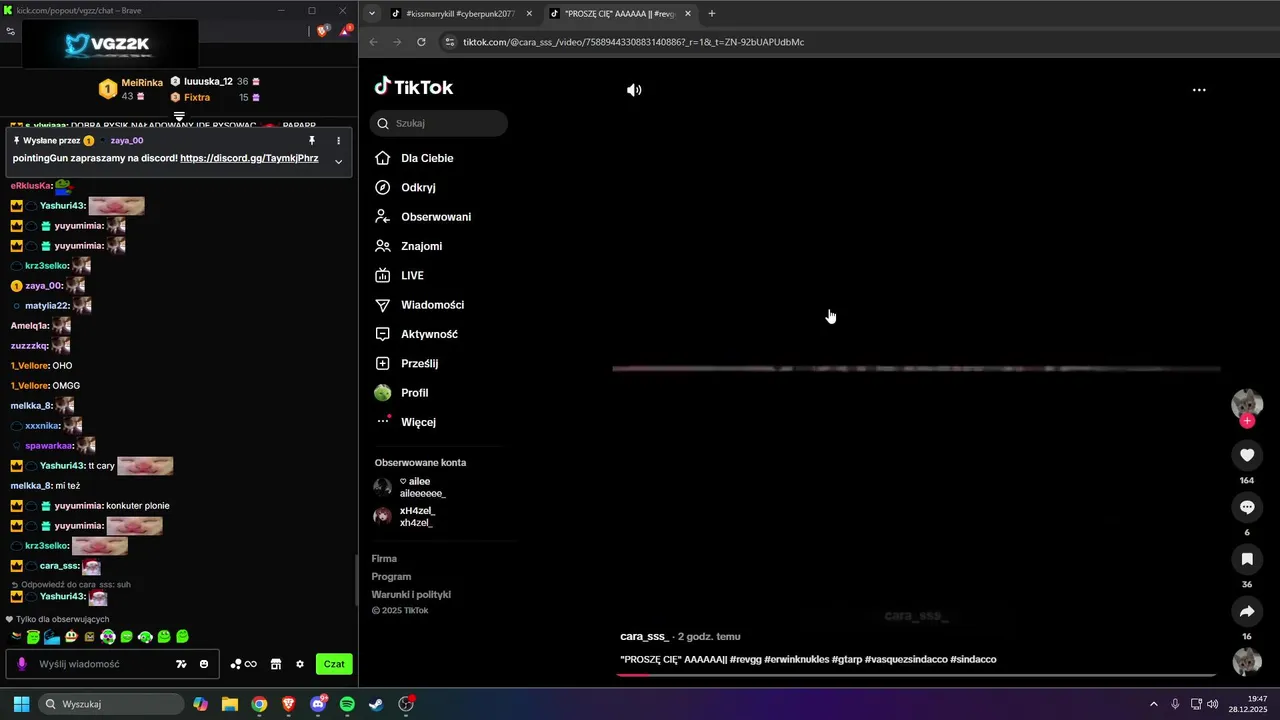Image resolution: width=1280 pixels, height=720 pixels.
Task: Like the video with the heart icon
Action: [x=1247, y=455]
